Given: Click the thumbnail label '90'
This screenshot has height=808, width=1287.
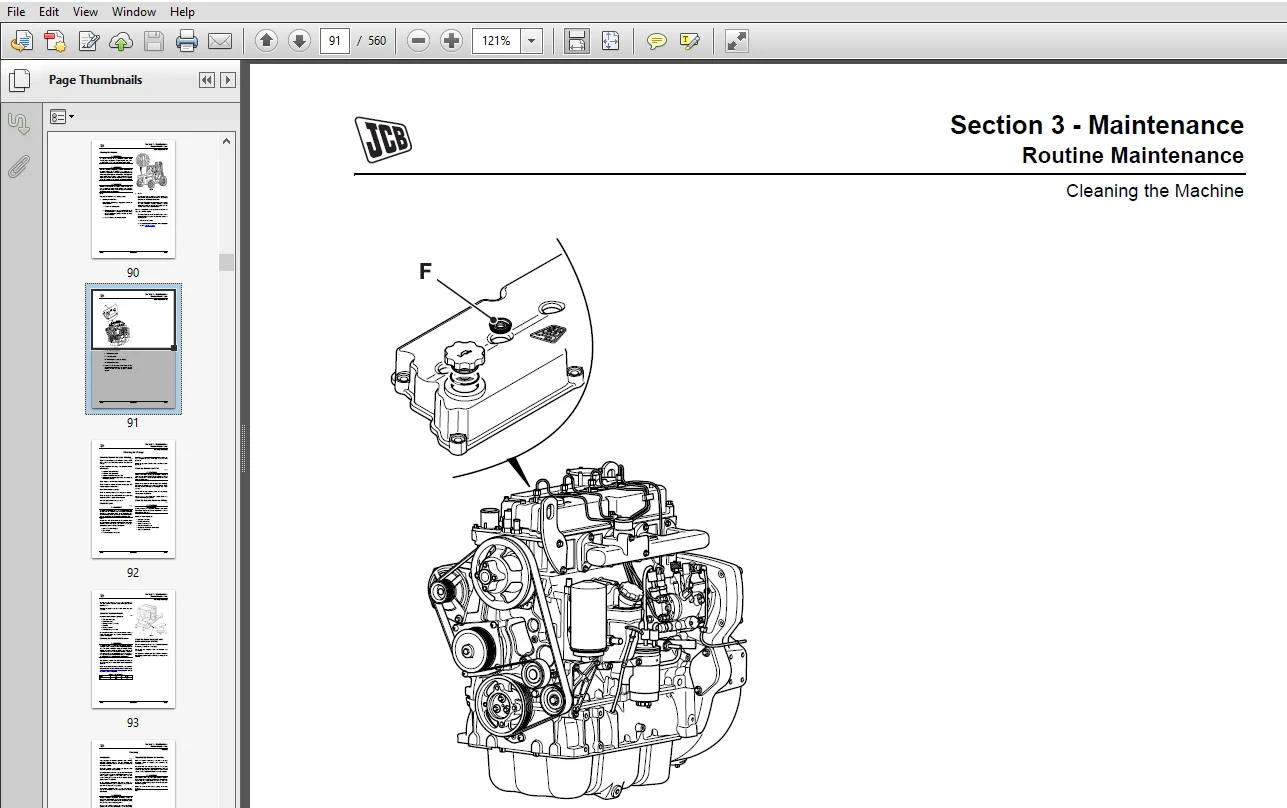Looking at the screenshot, I should click(133, 273).
